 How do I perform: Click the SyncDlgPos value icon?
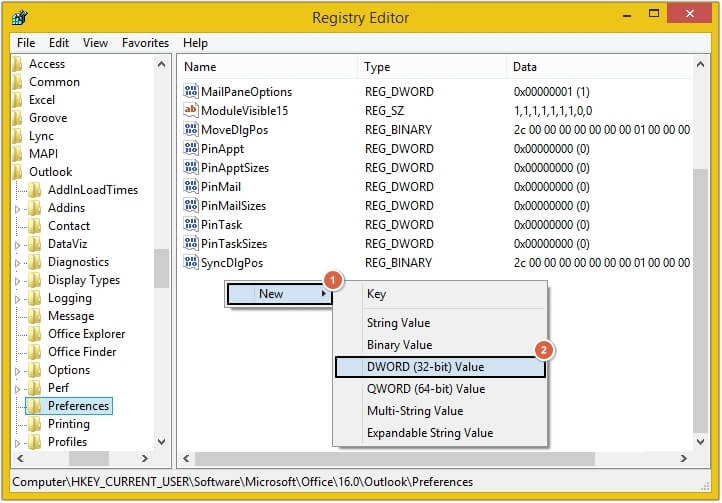[191, 262]
